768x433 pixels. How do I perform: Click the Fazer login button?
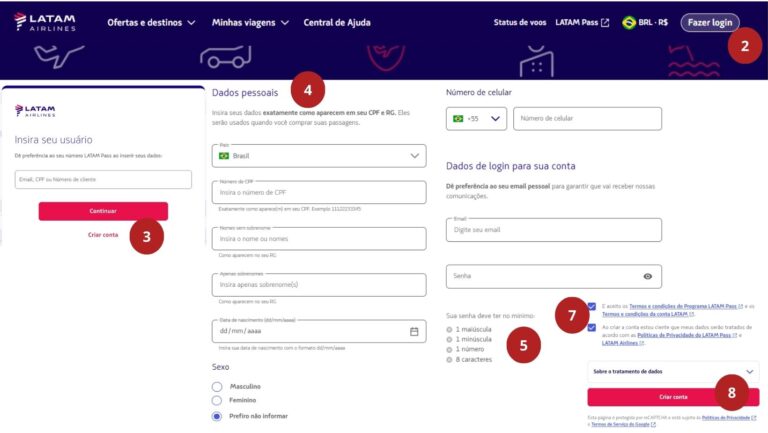710,23
